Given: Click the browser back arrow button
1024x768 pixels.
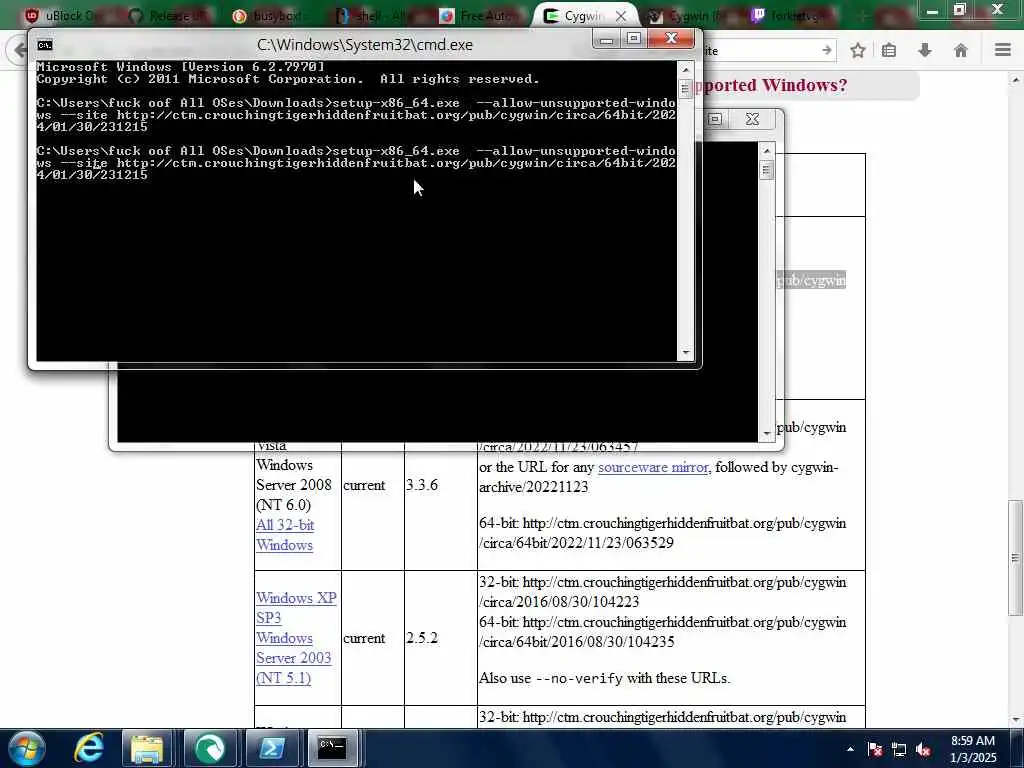Looking at the screenshot, I should [18, 50].
